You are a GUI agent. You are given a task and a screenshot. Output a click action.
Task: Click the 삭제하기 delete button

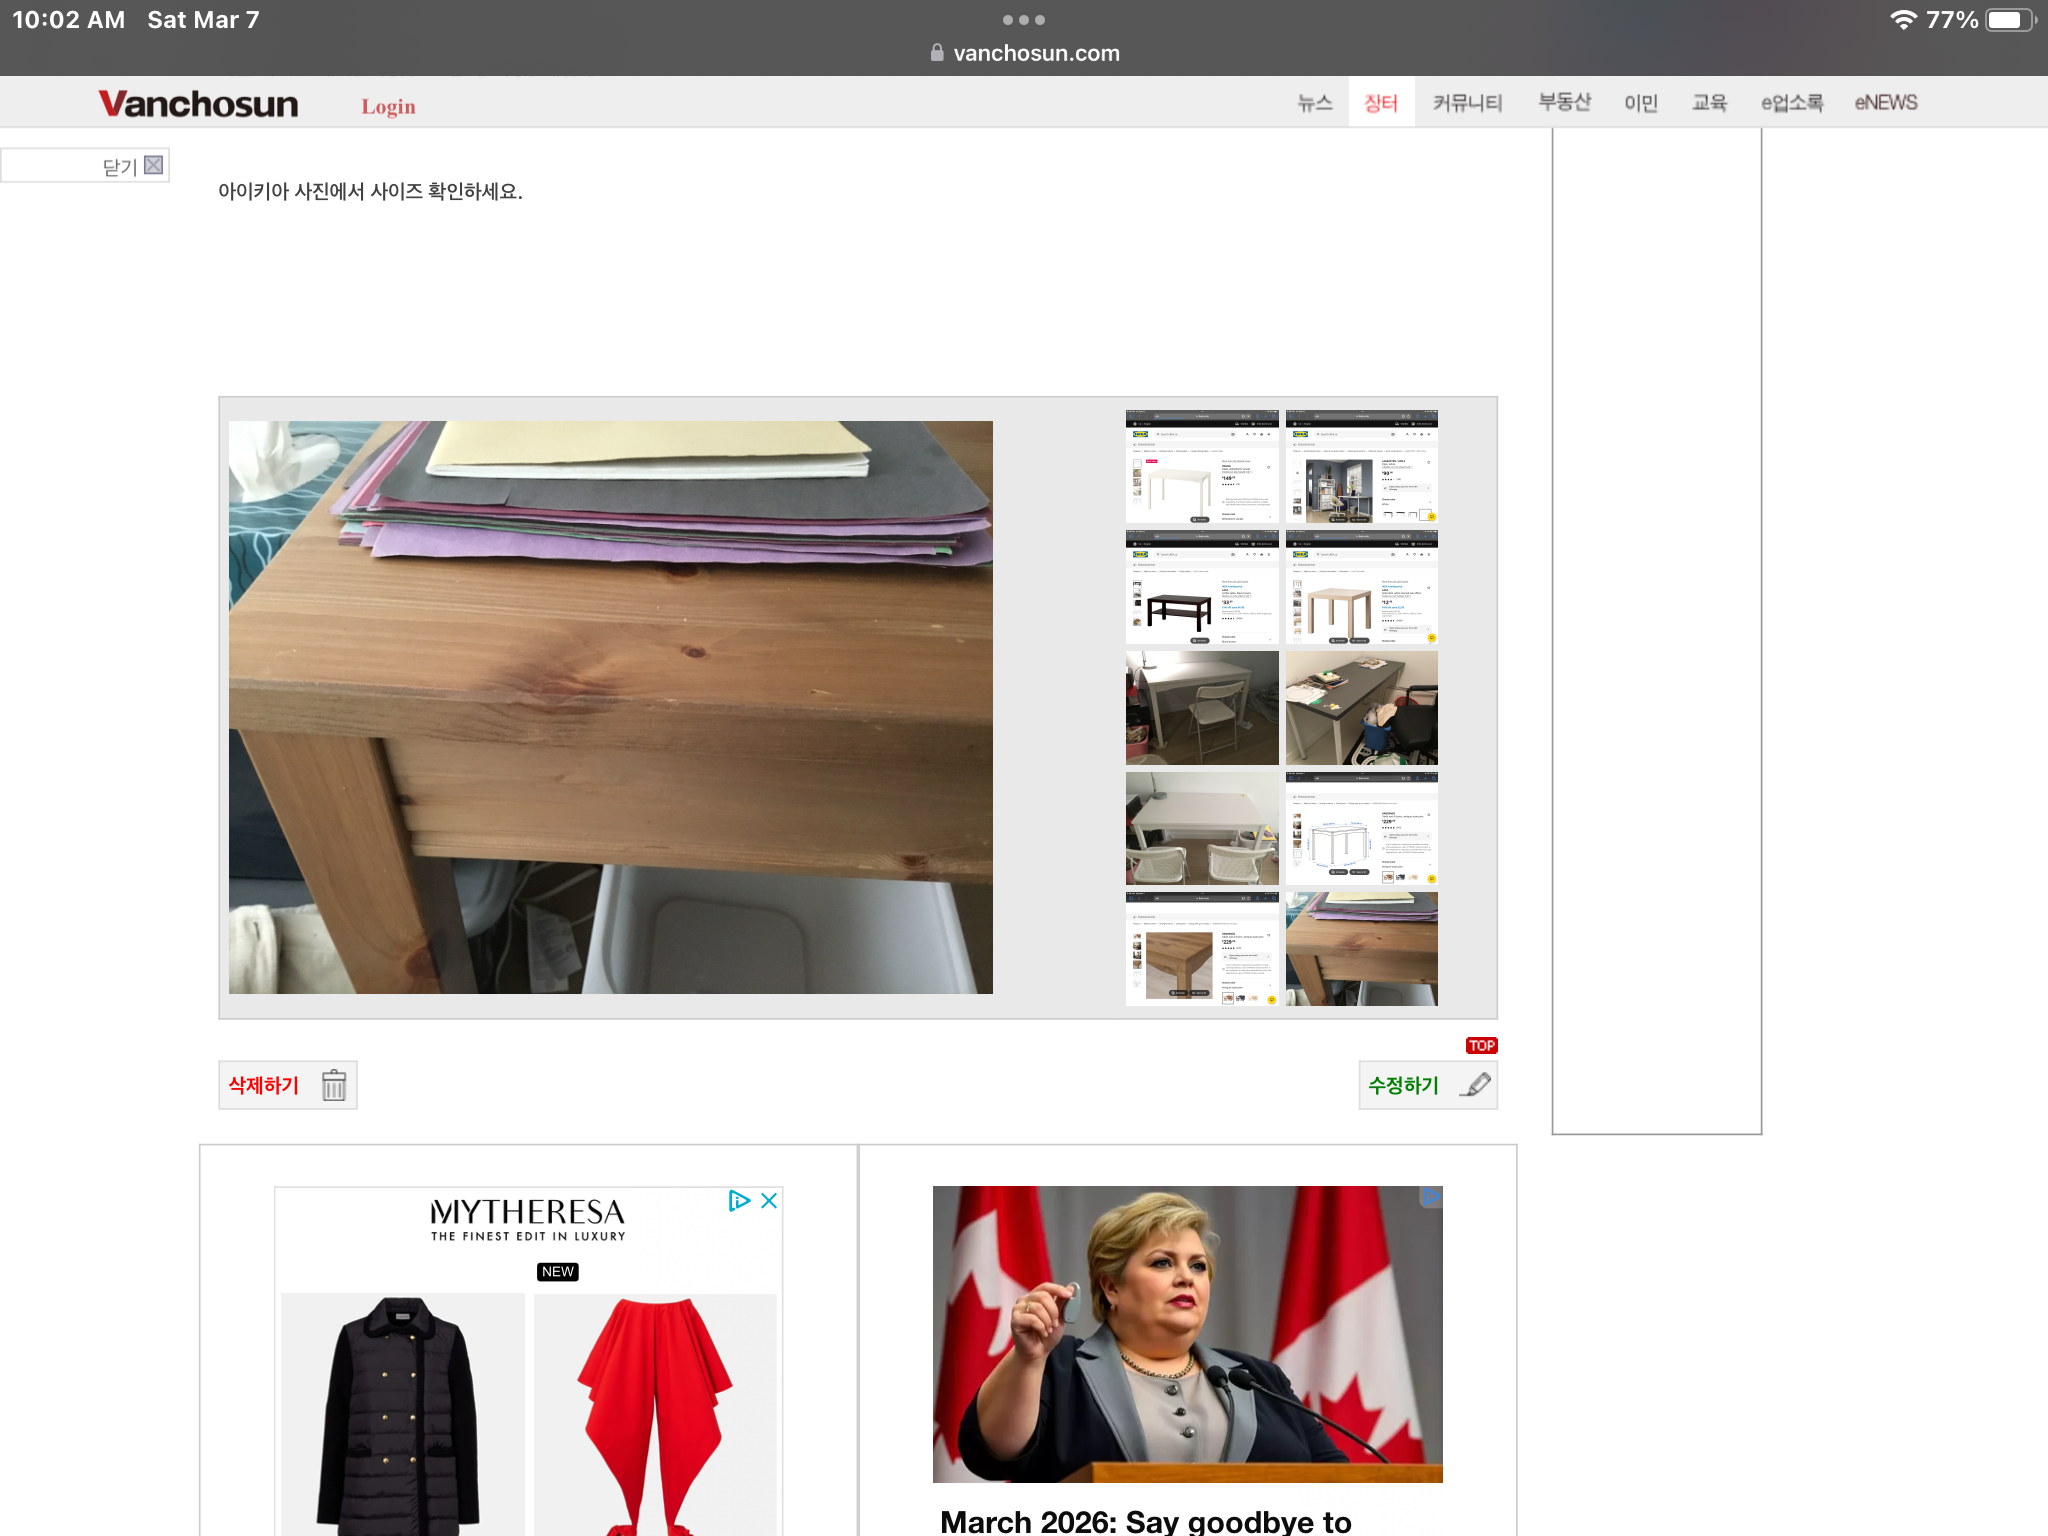point(264,1085)
